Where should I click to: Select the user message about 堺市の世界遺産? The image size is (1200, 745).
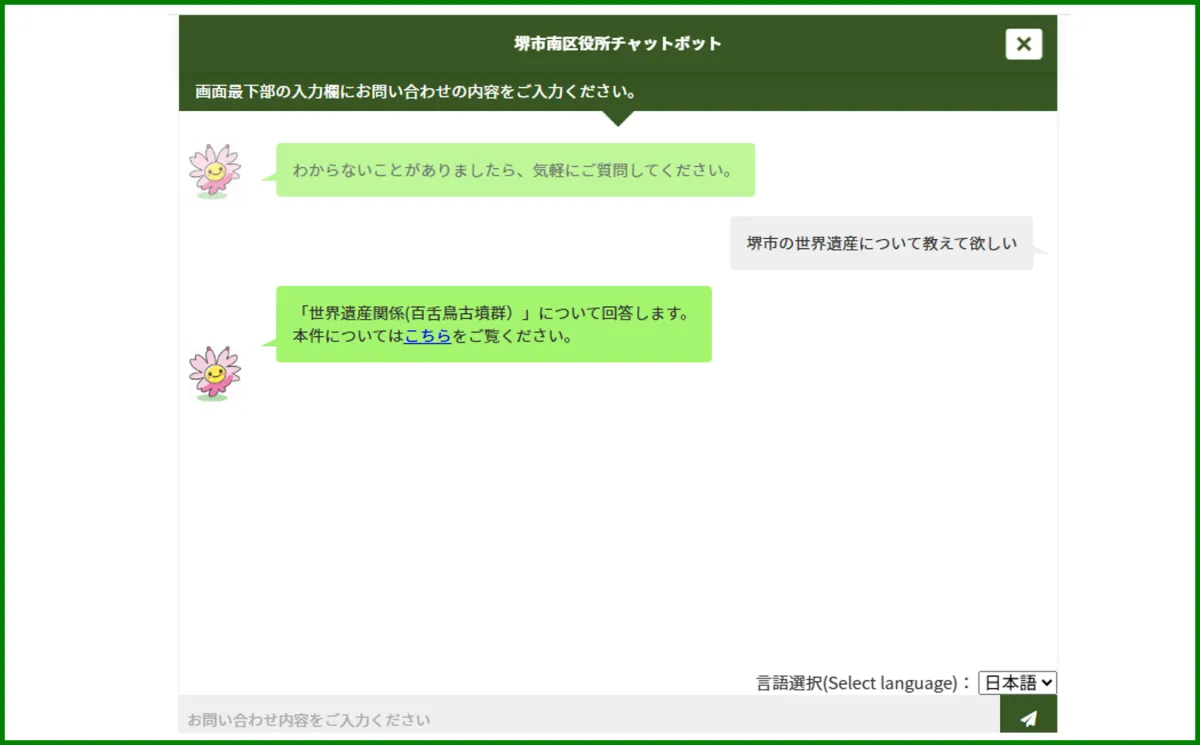880,243
